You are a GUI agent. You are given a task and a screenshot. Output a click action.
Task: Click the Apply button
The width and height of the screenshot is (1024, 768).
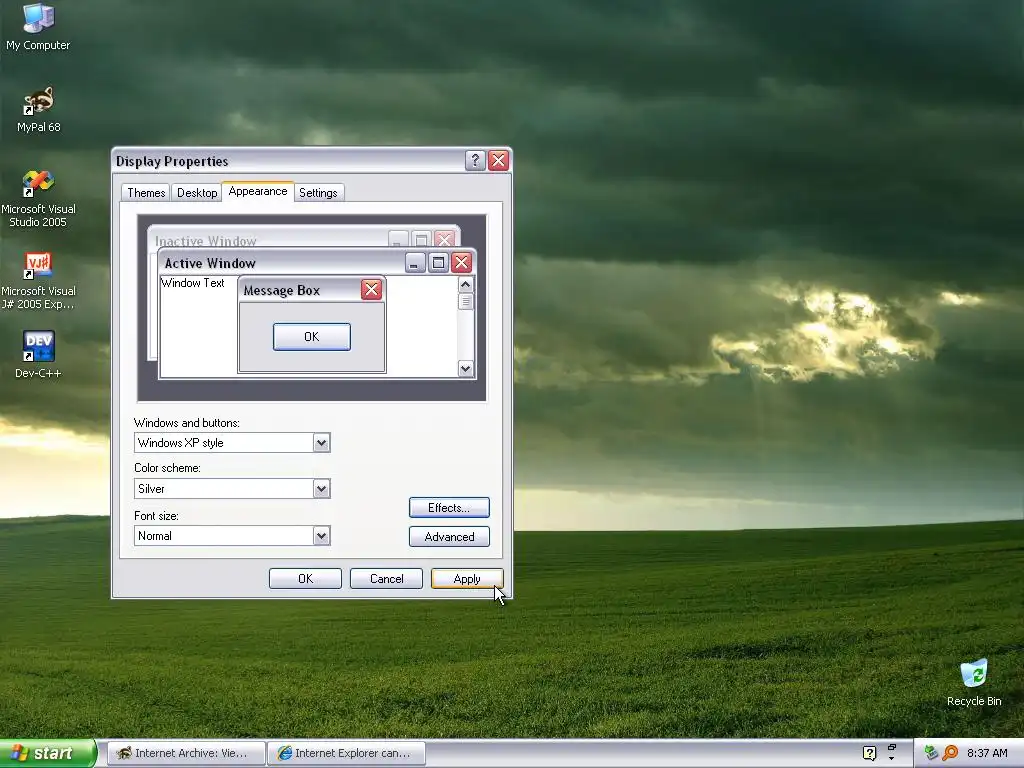[x=467, y=579]
